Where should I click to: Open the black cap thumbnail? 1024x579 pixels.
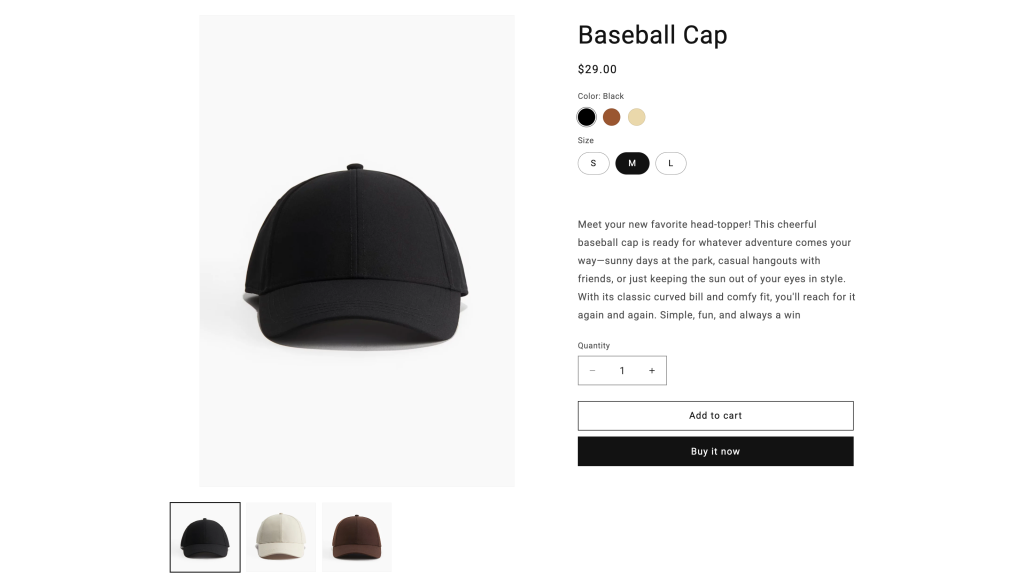click(x=205, y=537)
